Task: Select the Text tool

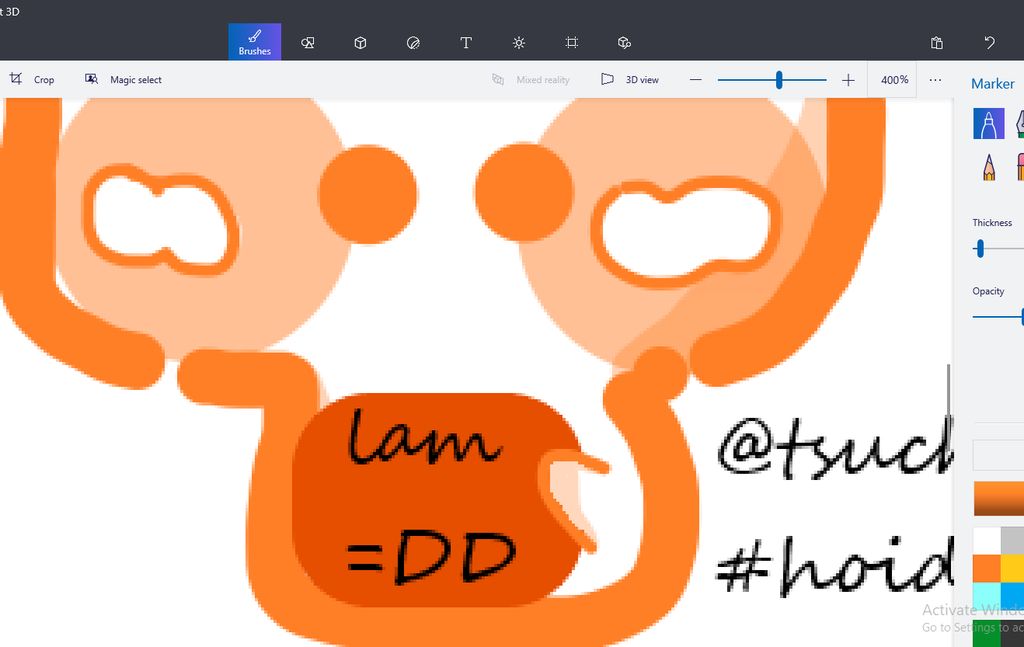Action: (x=466, y=42)
